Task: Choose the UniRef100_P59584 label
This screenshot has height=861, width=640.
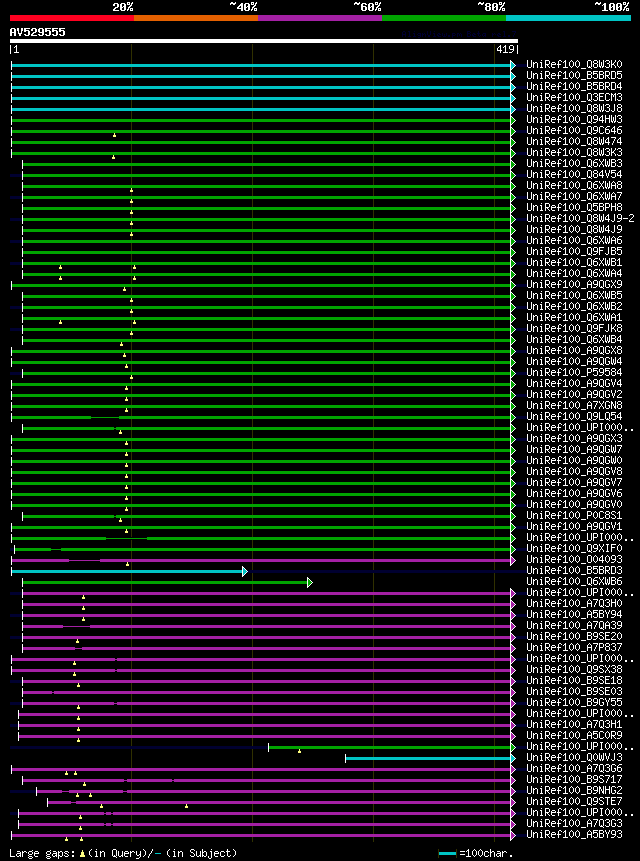Action: [x=574, y=372]
